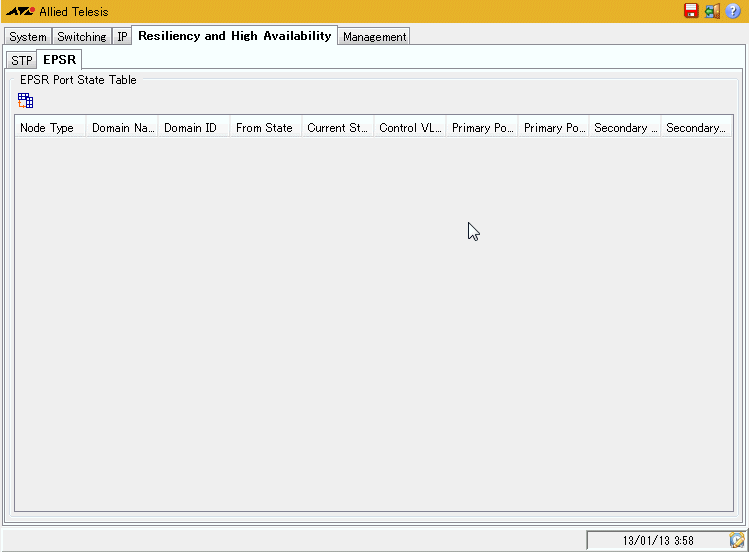
Task: Click the Domain ID column header
Action: (194, 128)
